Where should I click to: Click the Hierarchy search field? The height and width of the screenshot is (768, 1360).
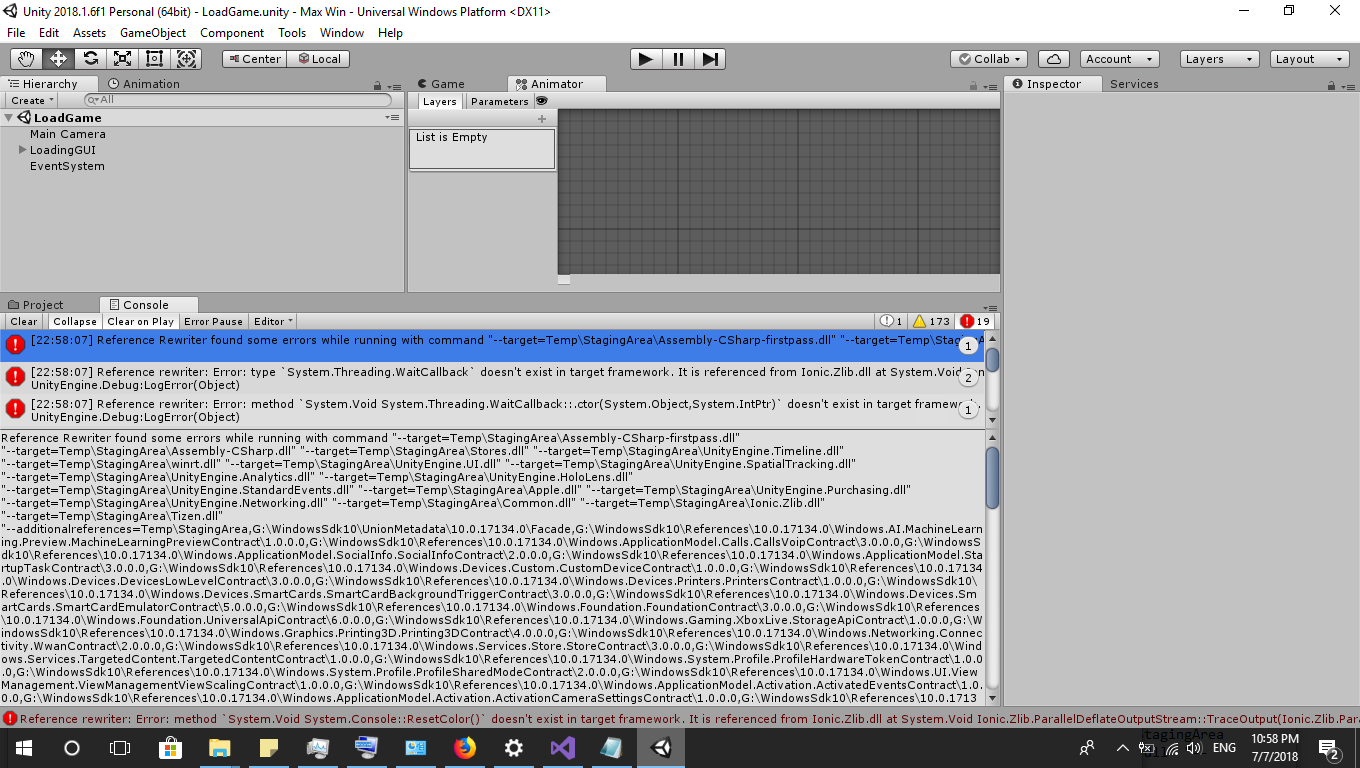[x=238, y=100]
